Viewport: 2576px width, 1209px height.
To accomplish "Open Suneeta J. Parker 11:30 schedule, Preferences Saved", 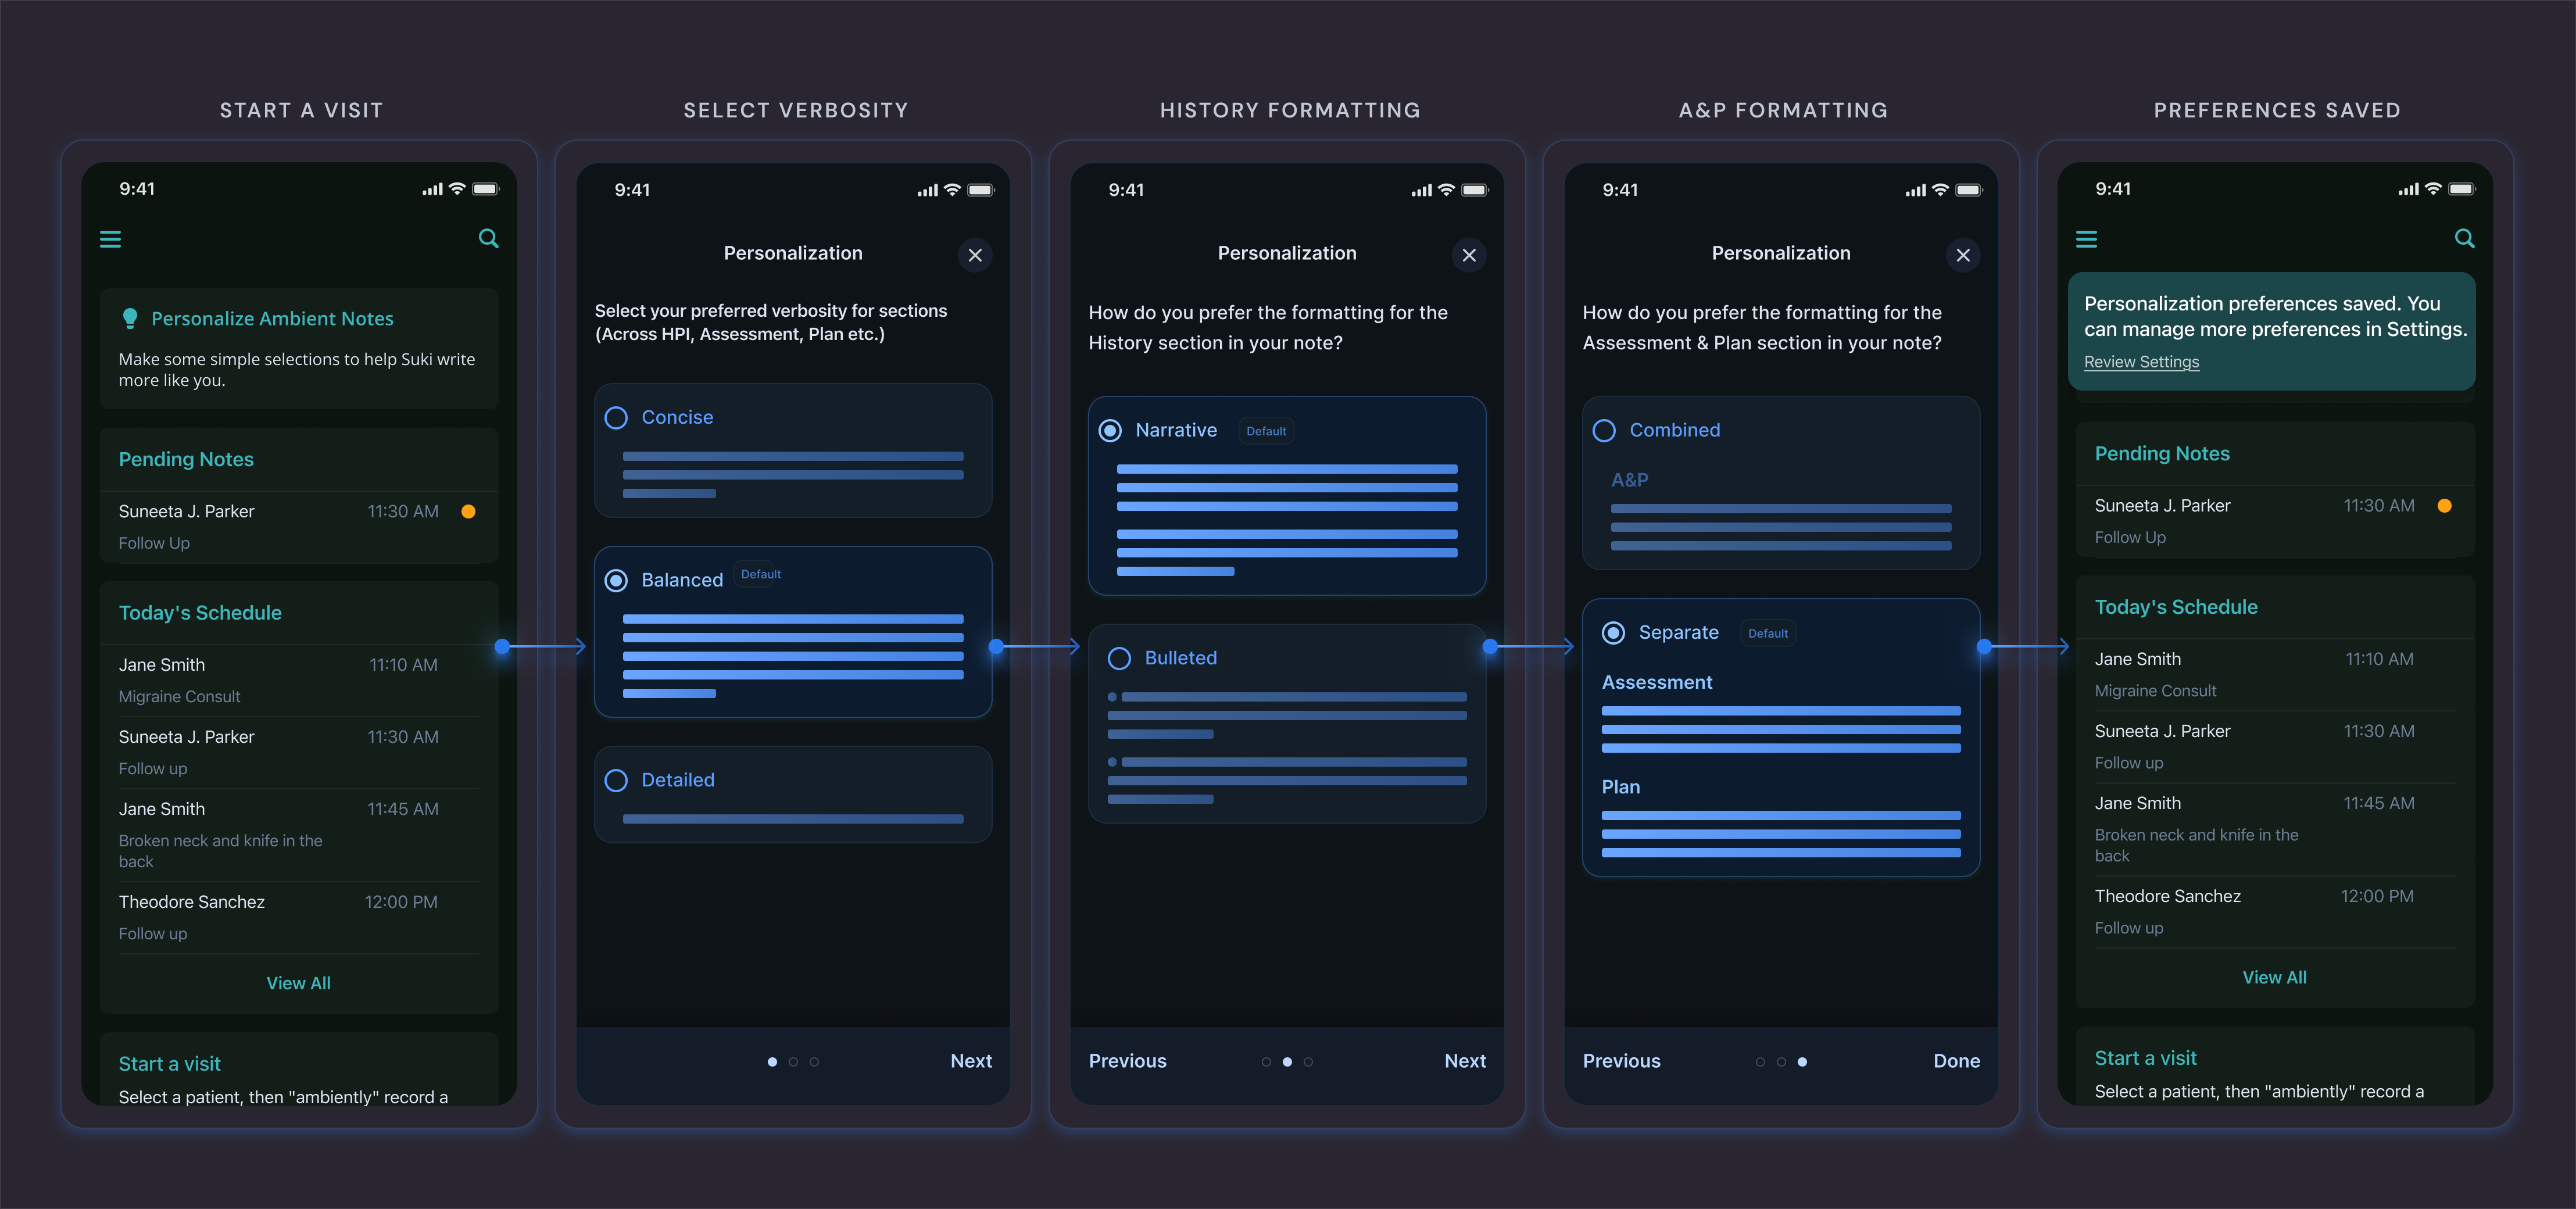I will pos(2275,746).
